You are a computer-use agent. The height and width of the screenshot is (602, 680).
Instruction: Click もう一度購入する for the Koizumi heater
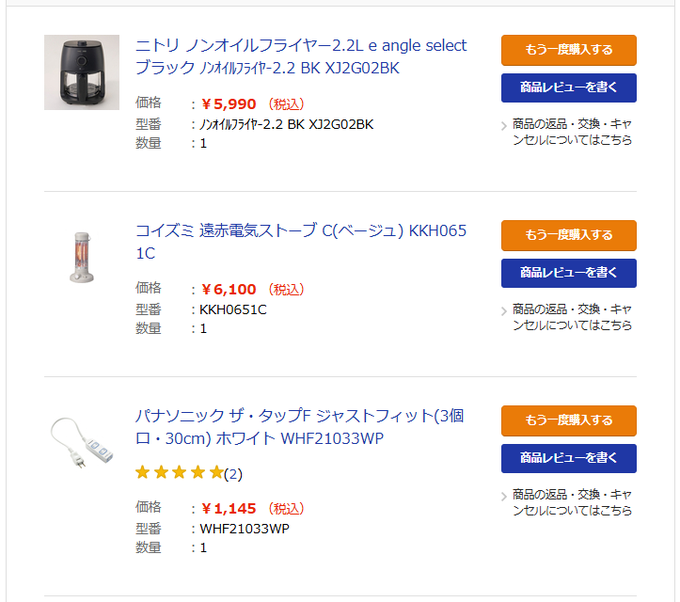tap(568, 235)
